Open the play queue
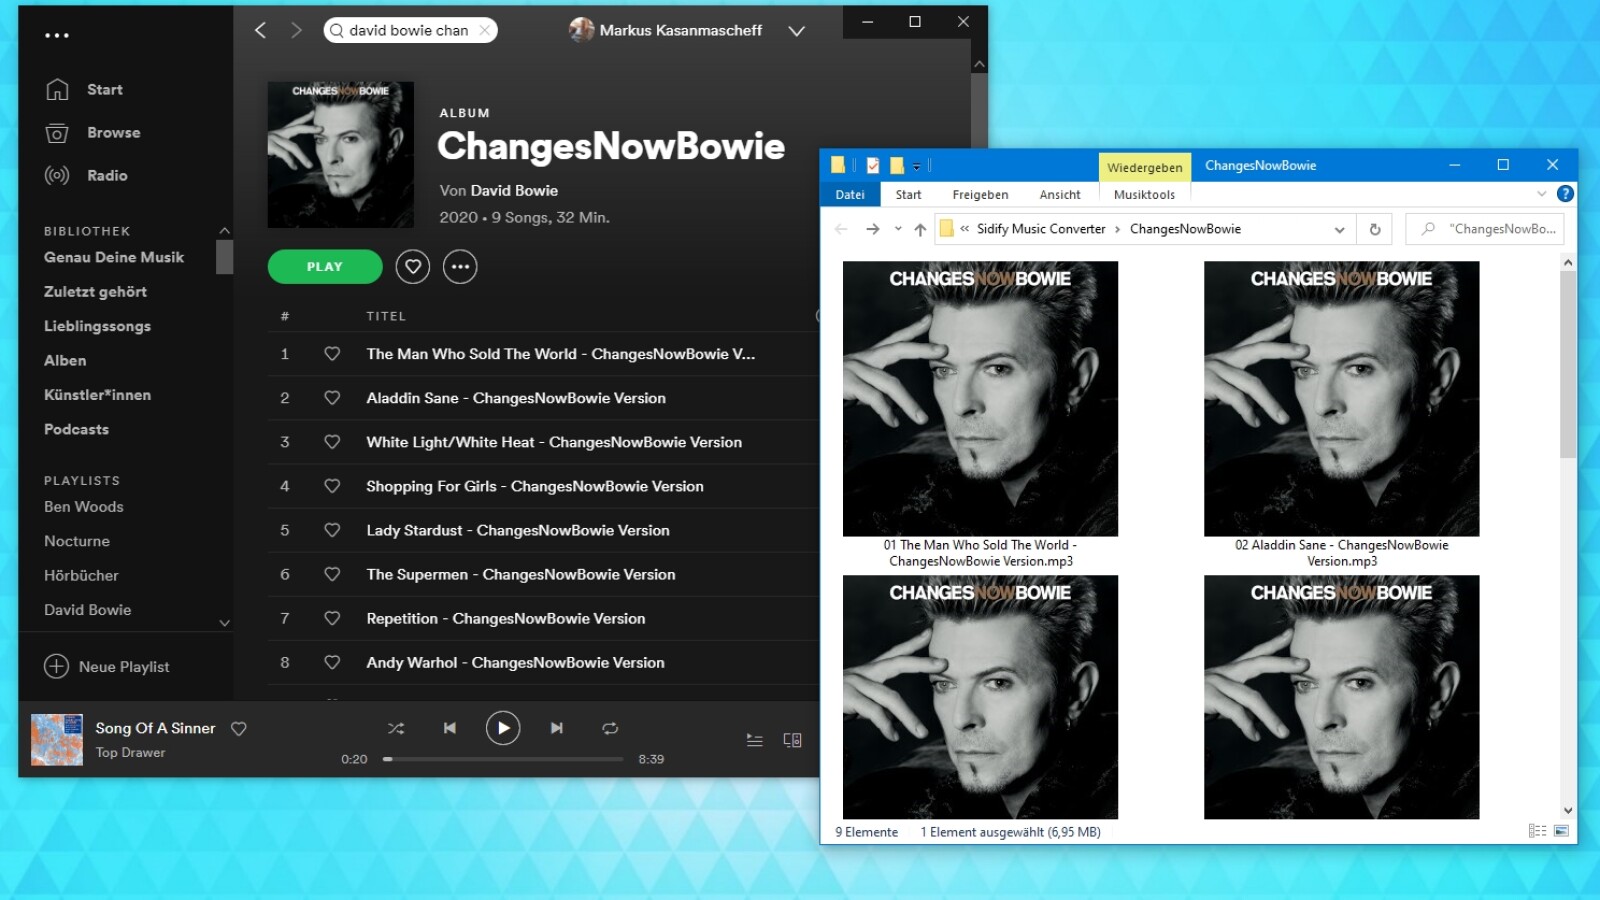This screenshot has width=1600, height=900. (755, 740)
